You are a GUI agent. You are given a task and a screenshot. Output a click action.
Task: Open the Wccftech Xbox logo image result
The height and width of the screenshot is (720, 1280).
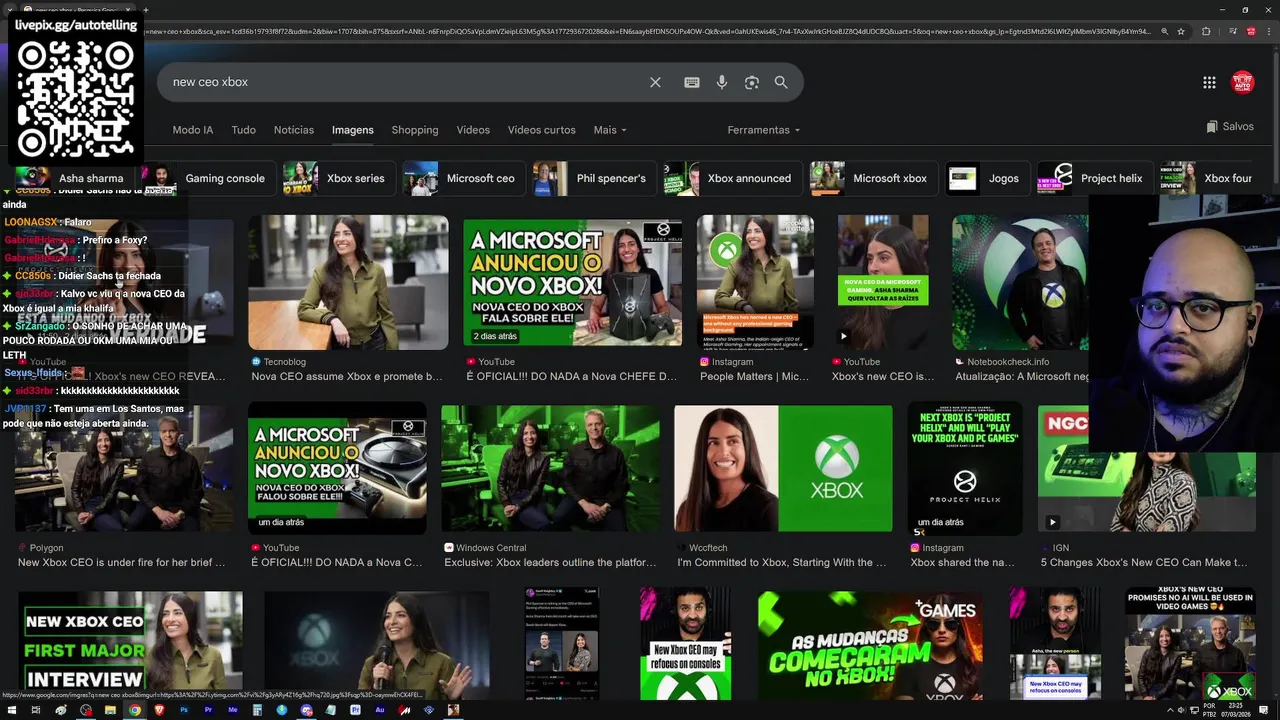click(783, 468)
